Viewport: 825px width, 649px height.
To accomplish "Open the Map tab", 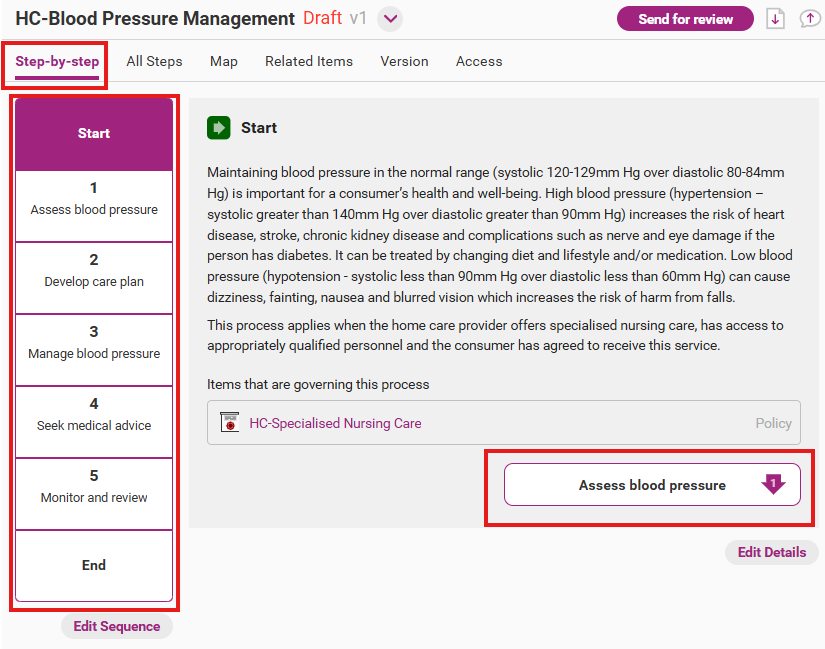I will 224,61.
